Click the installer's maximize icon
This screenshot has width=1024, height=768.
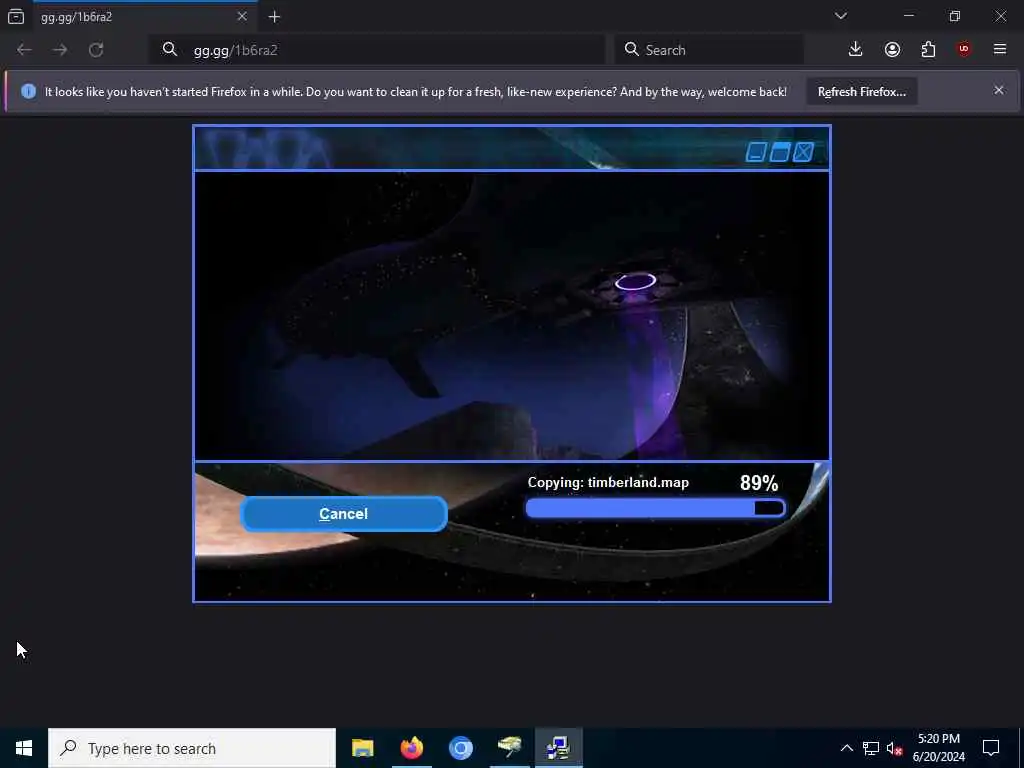(779, 152)
